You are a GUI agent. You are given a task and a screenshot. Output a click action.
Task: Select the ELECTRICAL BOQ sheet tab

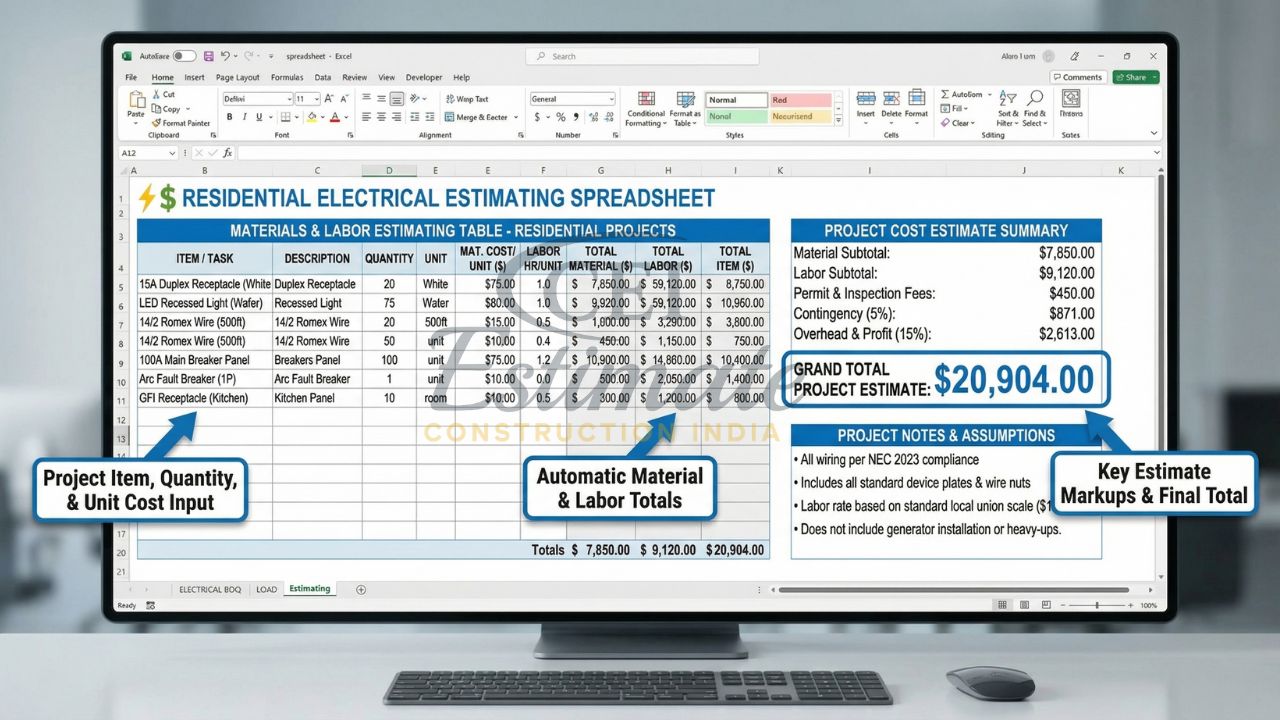coord(210,589)
